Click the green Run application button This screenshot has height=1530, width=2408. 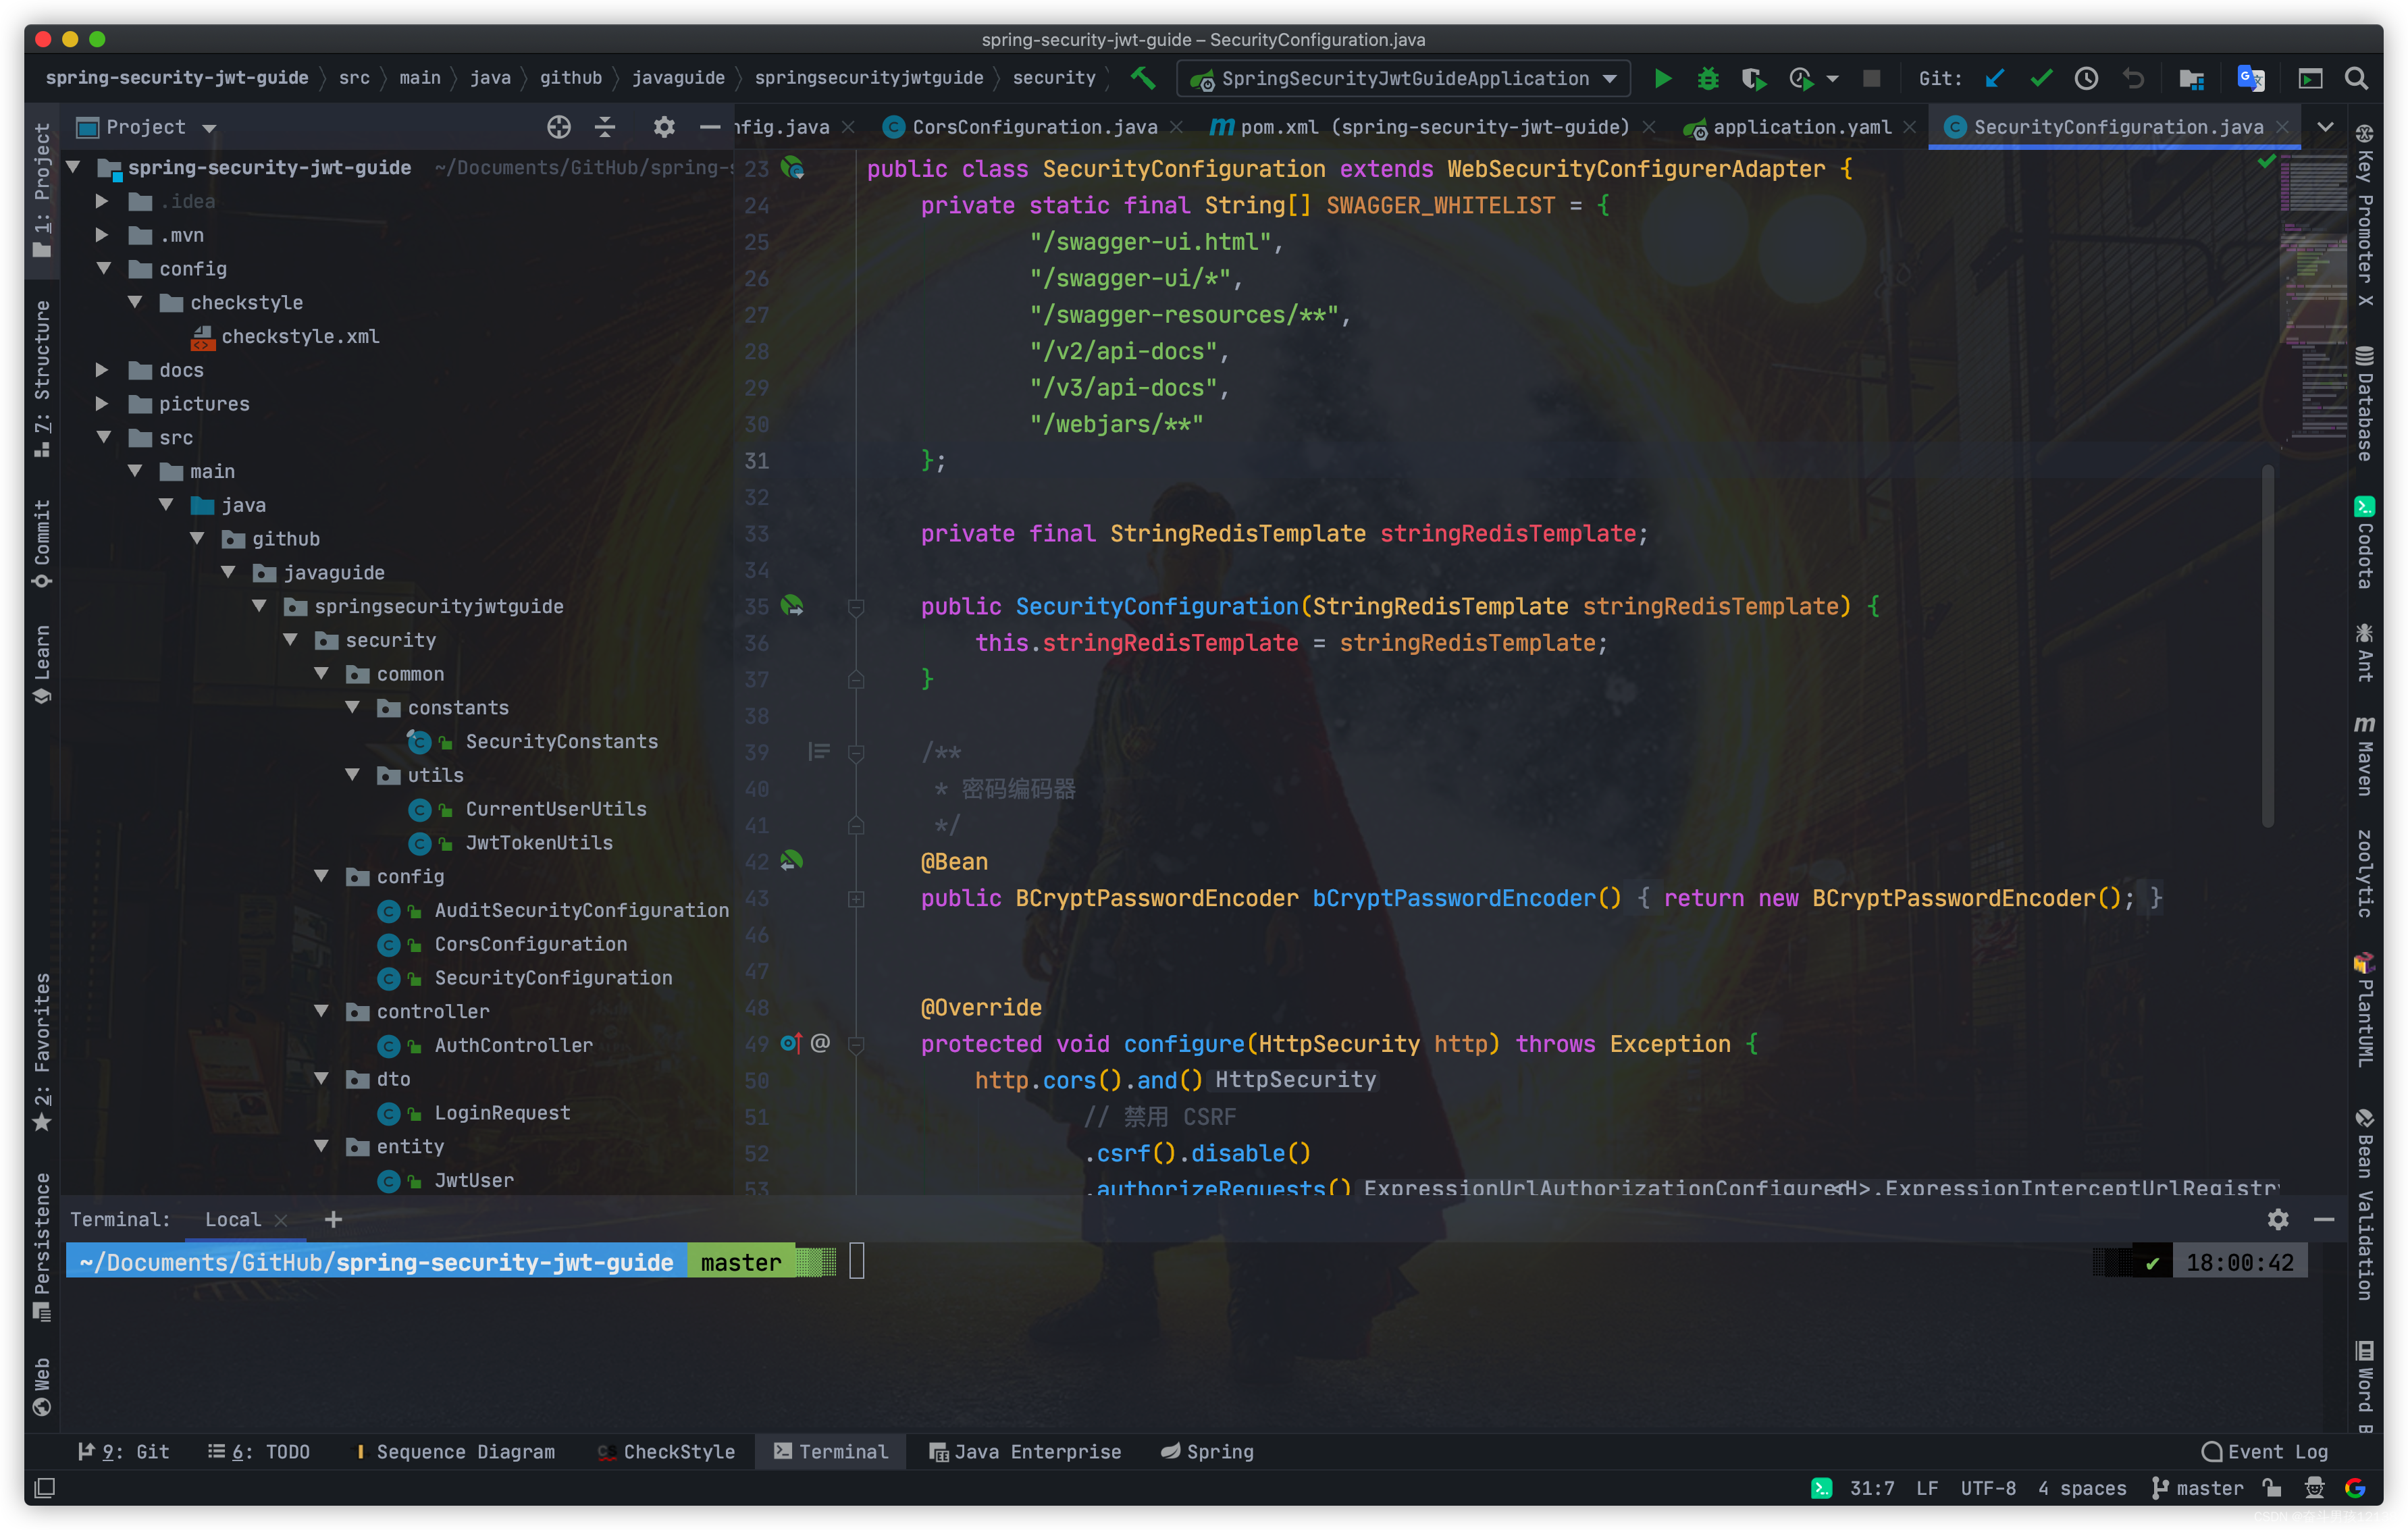click(x=1662, y=79)
